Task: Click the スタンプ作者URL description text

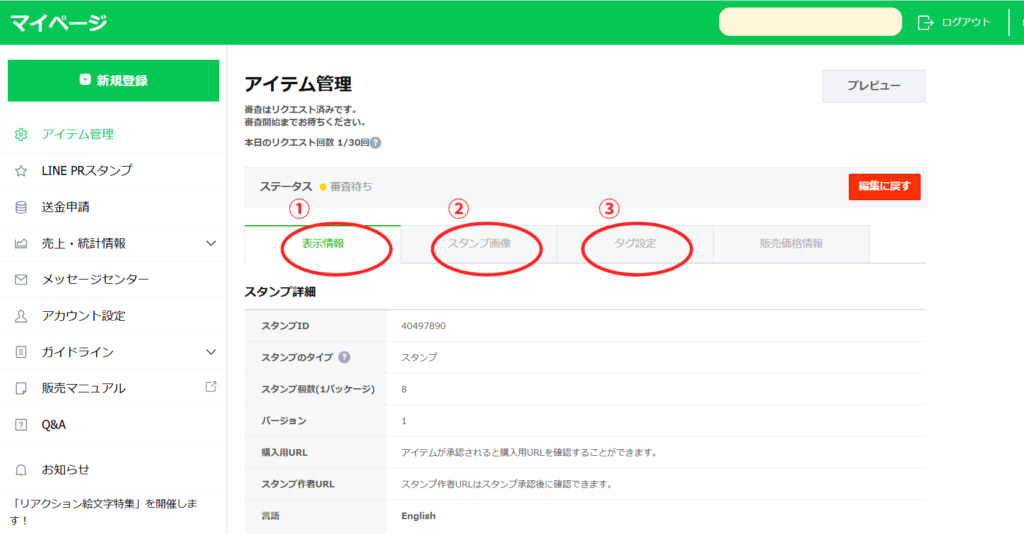Action: point(507,484)
